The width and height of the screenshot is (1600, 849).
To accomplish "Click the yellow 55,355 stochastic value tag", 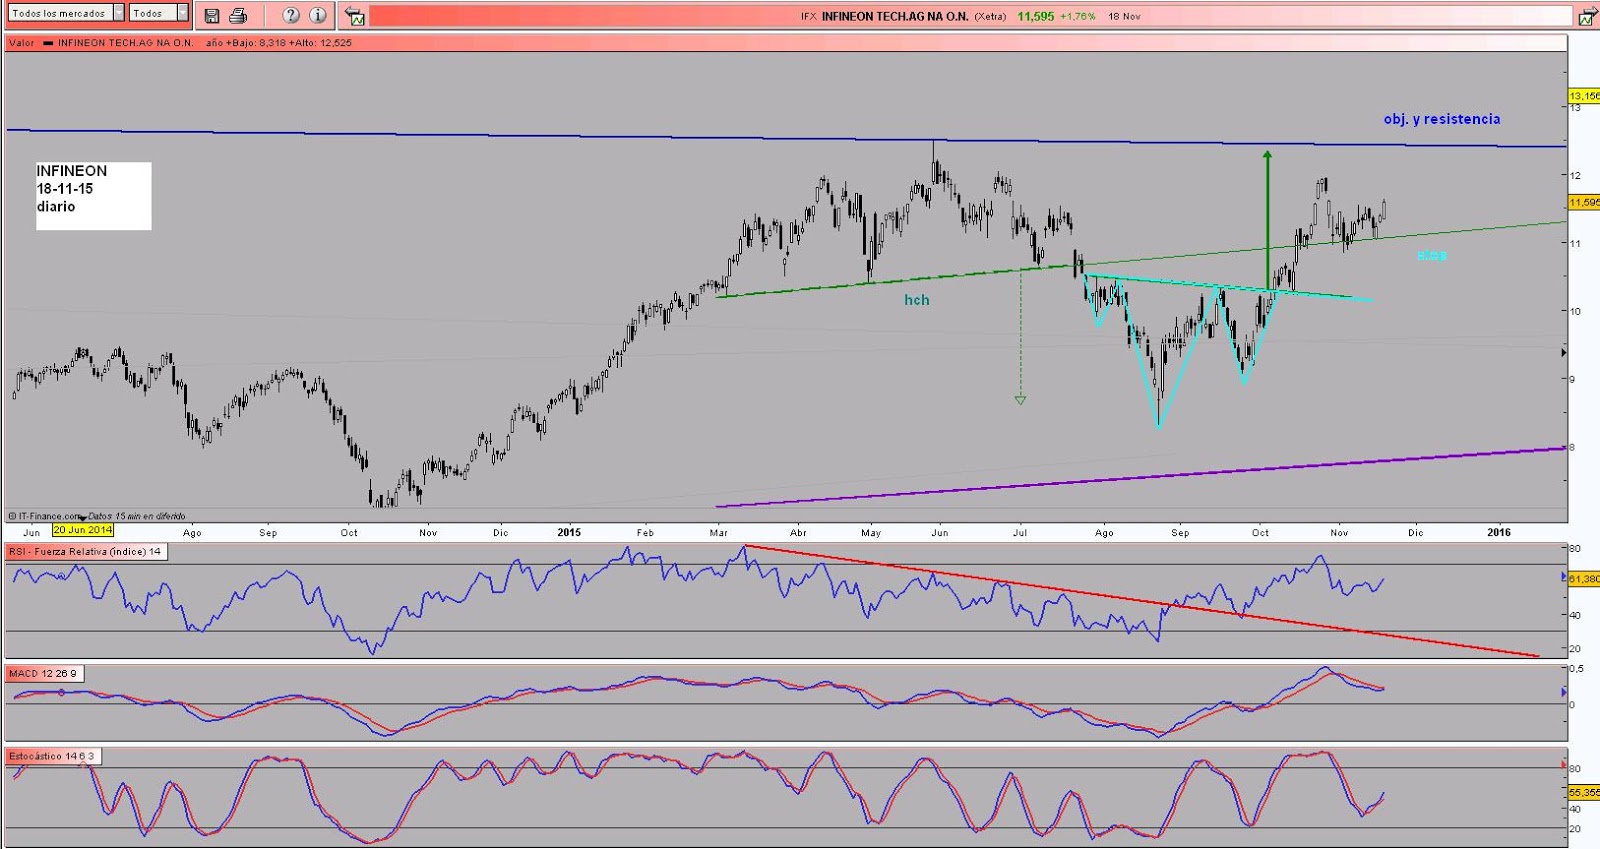I will pyautogui.click(x=1584, y=792).
